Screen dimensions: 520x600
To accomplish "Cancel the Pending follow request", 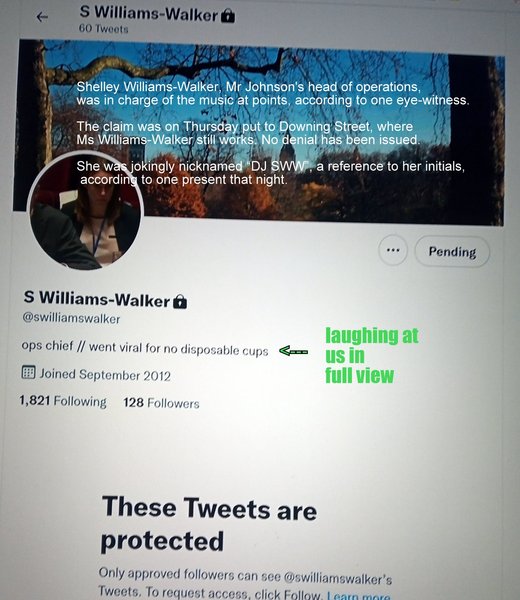I will [452, 251].
